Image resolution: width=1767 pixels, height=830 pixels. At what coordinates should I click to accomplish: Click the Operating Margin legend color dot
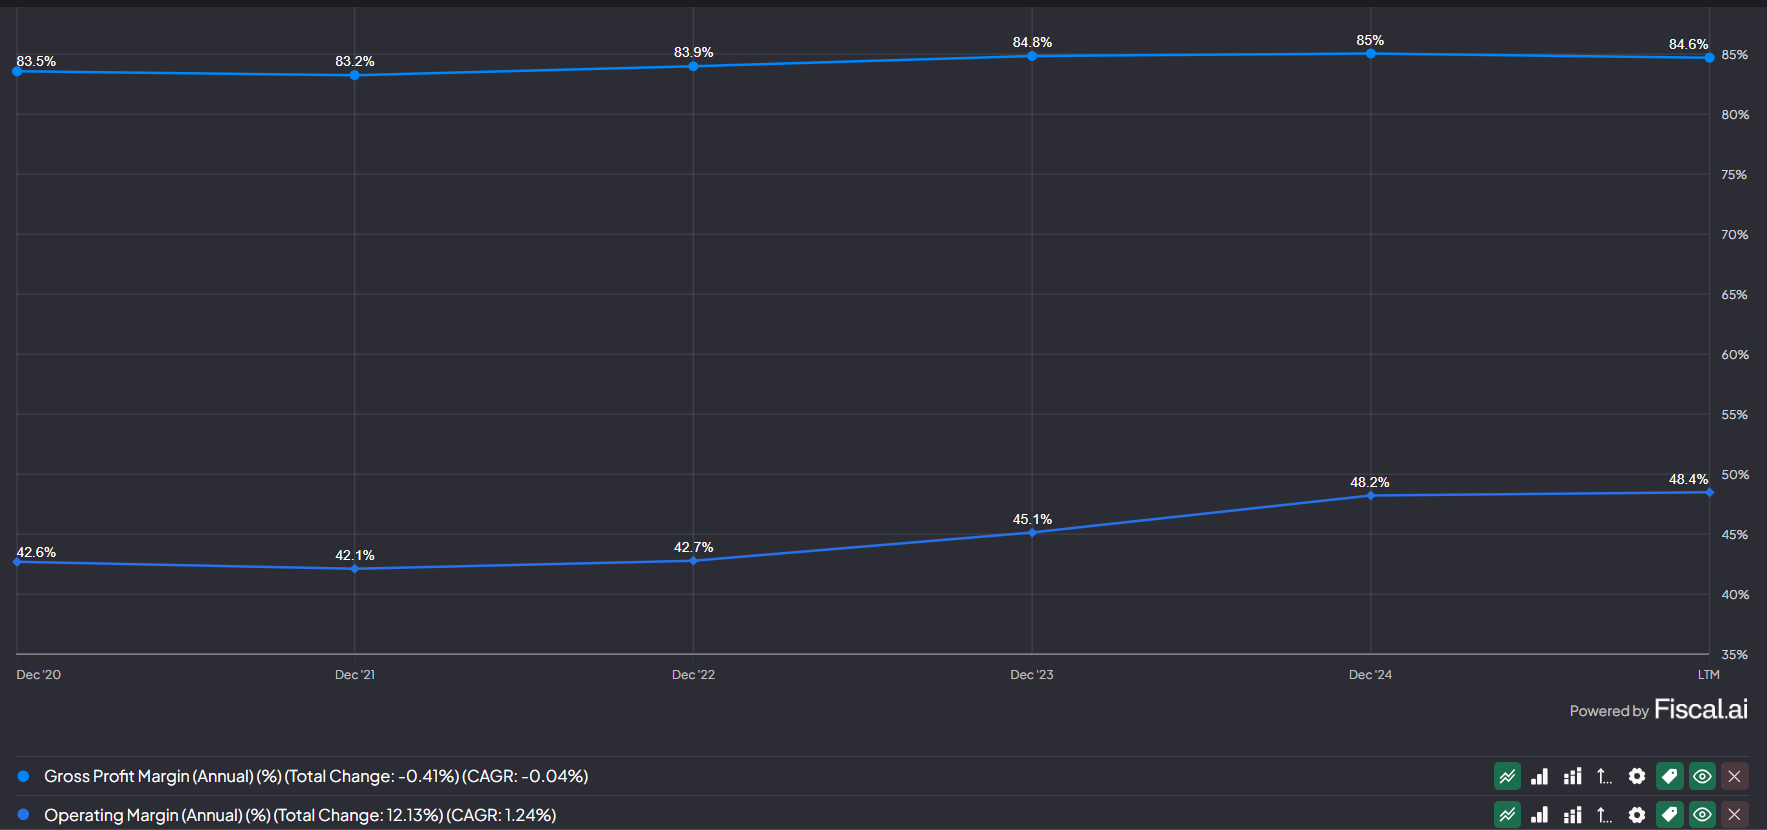(23, 815)
